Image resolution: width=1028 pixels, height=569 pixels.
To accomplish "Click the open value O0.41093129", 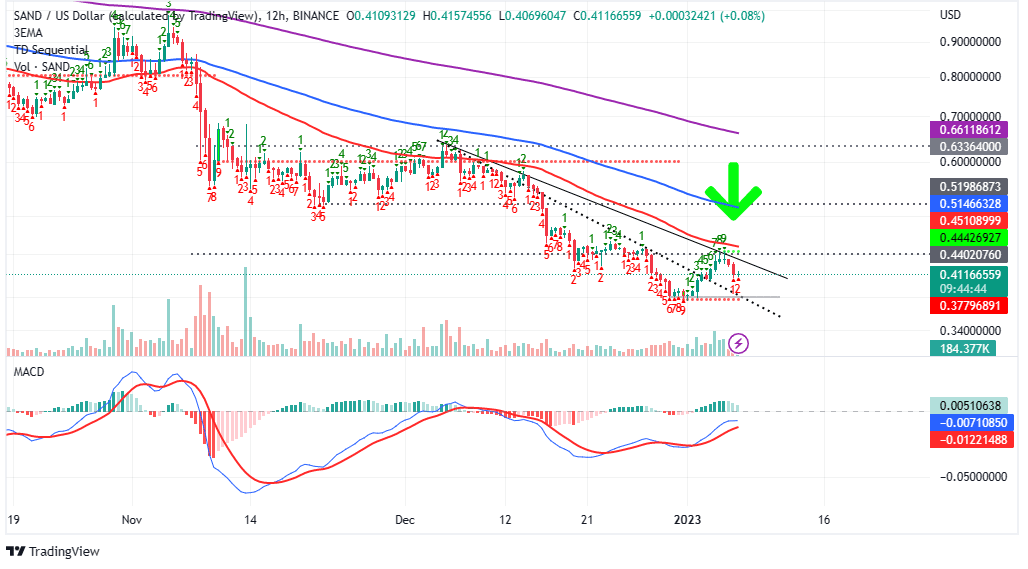I will [381, 15].
